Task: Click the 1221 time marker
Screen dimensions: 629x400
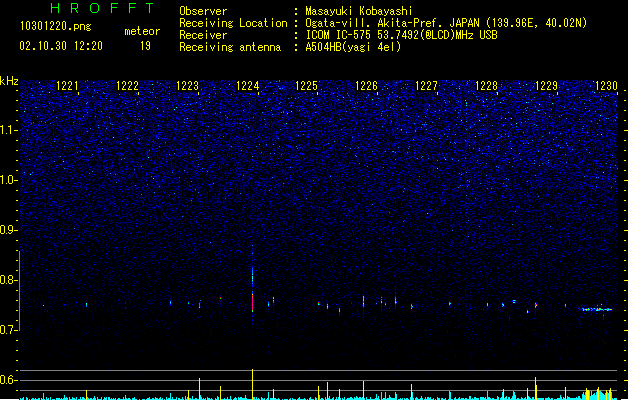Action: [x=67, y=86]
